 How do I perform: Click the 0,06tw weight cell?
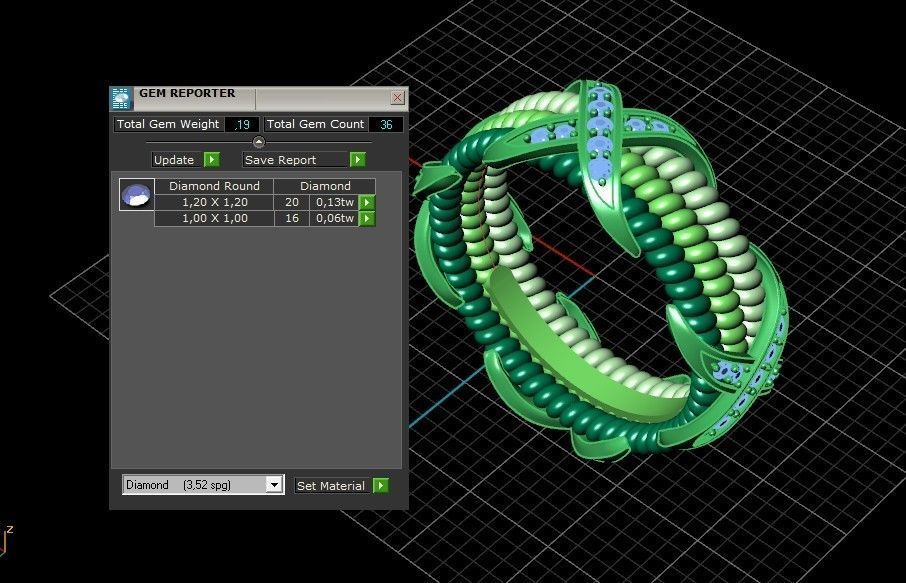pyautogui.click(x=335, y=218)
